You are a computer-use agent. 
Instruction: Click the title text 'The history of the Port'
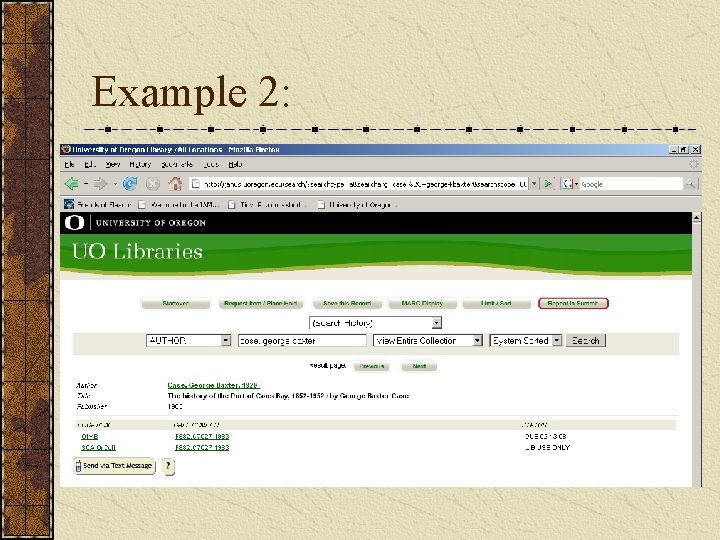pyautogui.click(x=288, y=396)
